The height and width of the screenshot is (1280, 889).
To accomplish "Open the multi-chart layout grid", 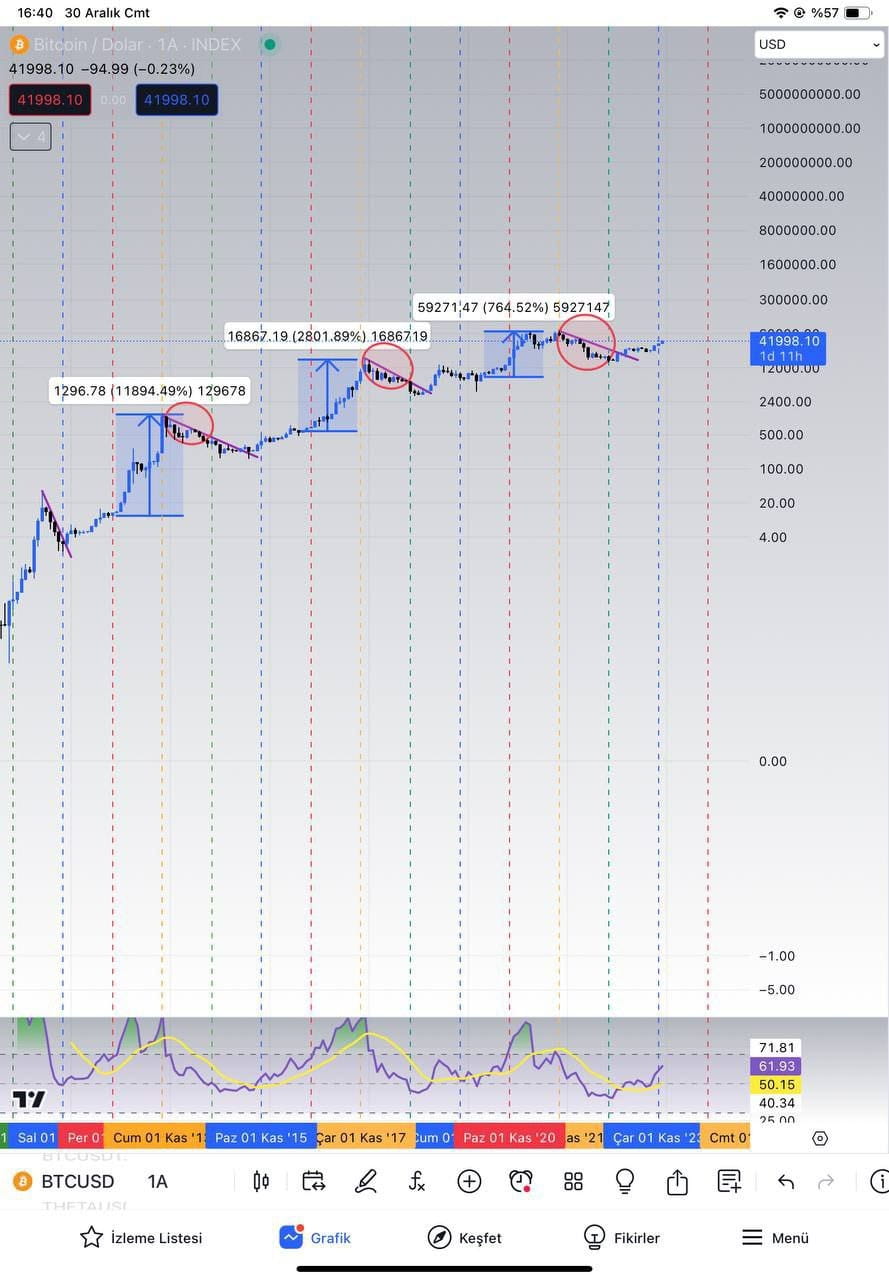I will point(573,1181).
